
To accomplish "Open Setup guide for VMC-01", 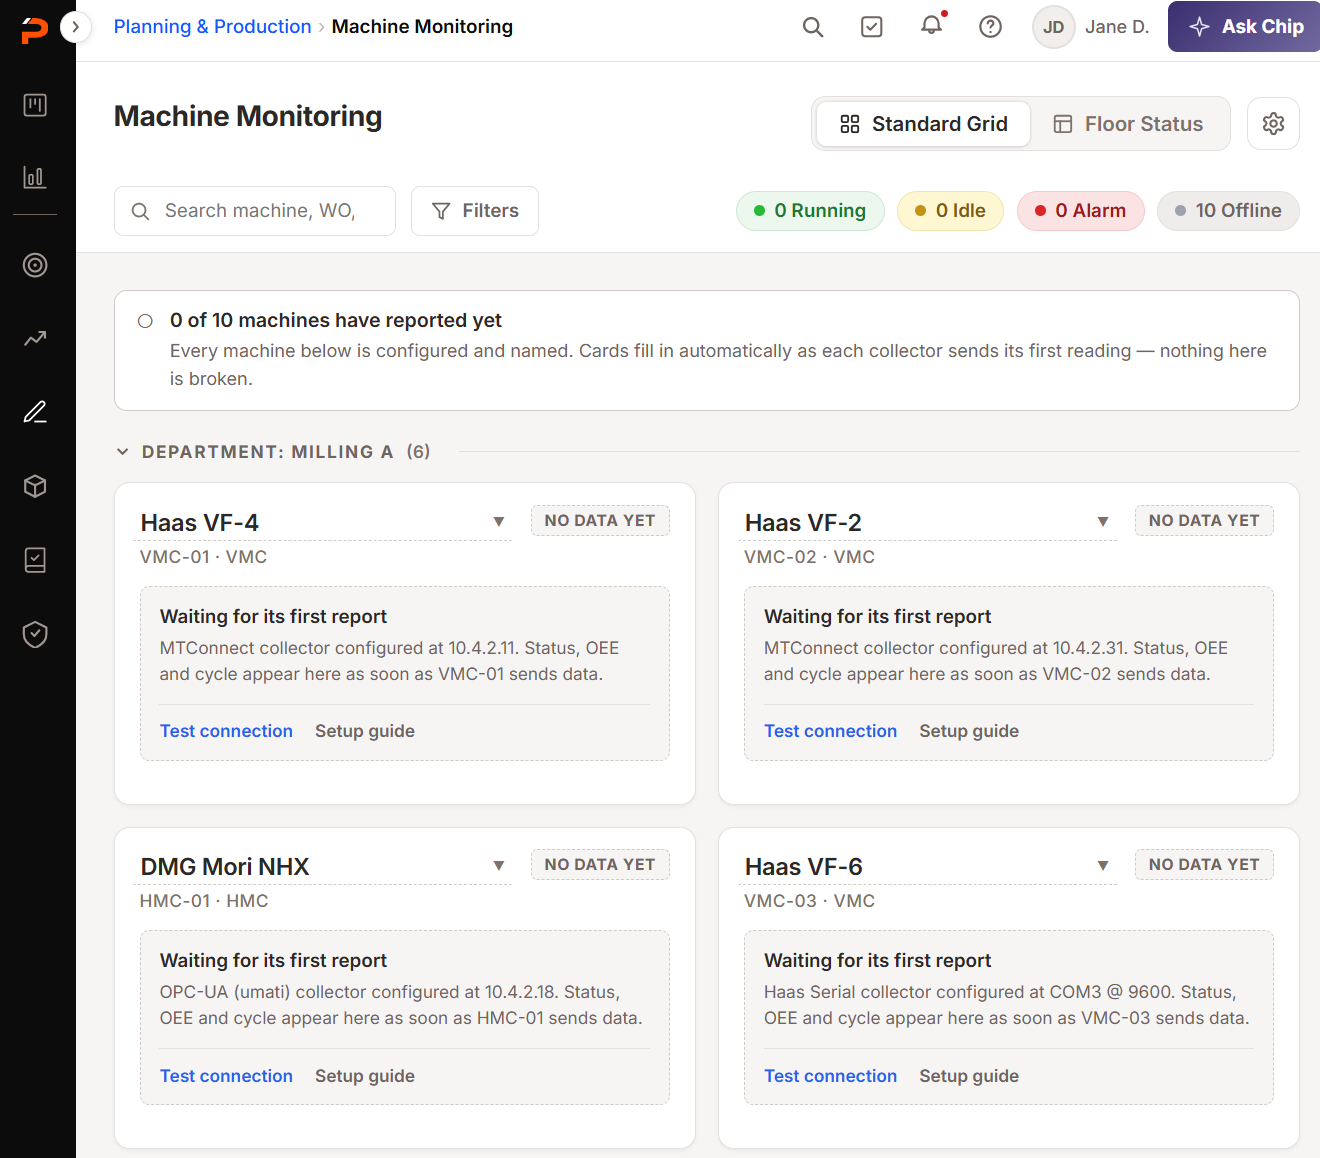I will (365, 731).
